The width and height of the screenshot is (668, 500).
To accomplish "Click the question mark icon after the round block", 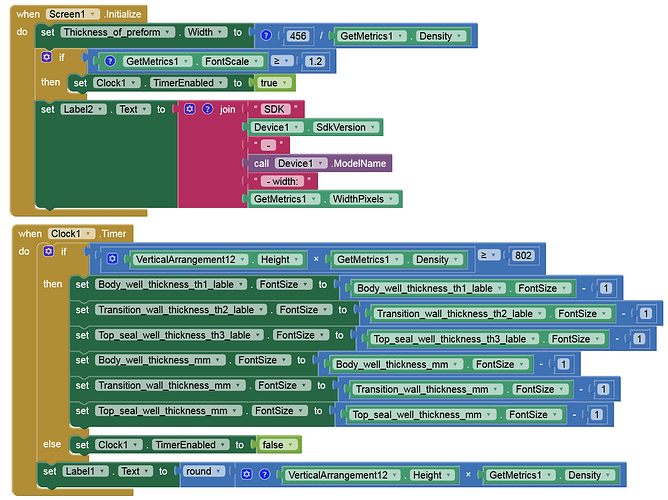I will pos(265,474).
